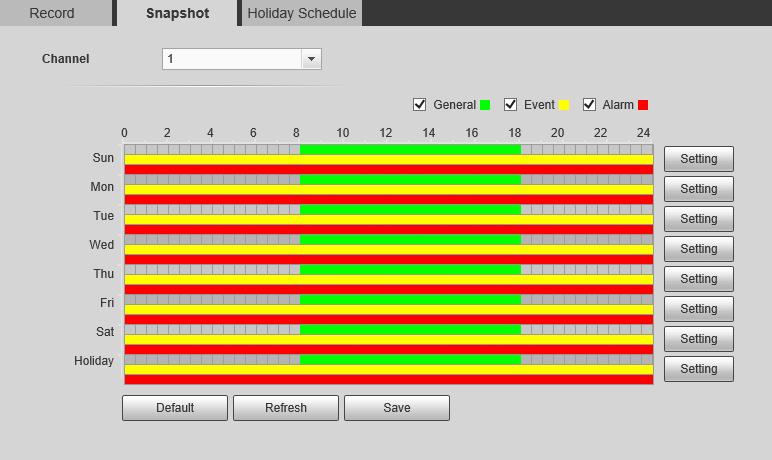Open Setting for the Sat row
Screen dimensions: 772x460
[x=699, y=339]
